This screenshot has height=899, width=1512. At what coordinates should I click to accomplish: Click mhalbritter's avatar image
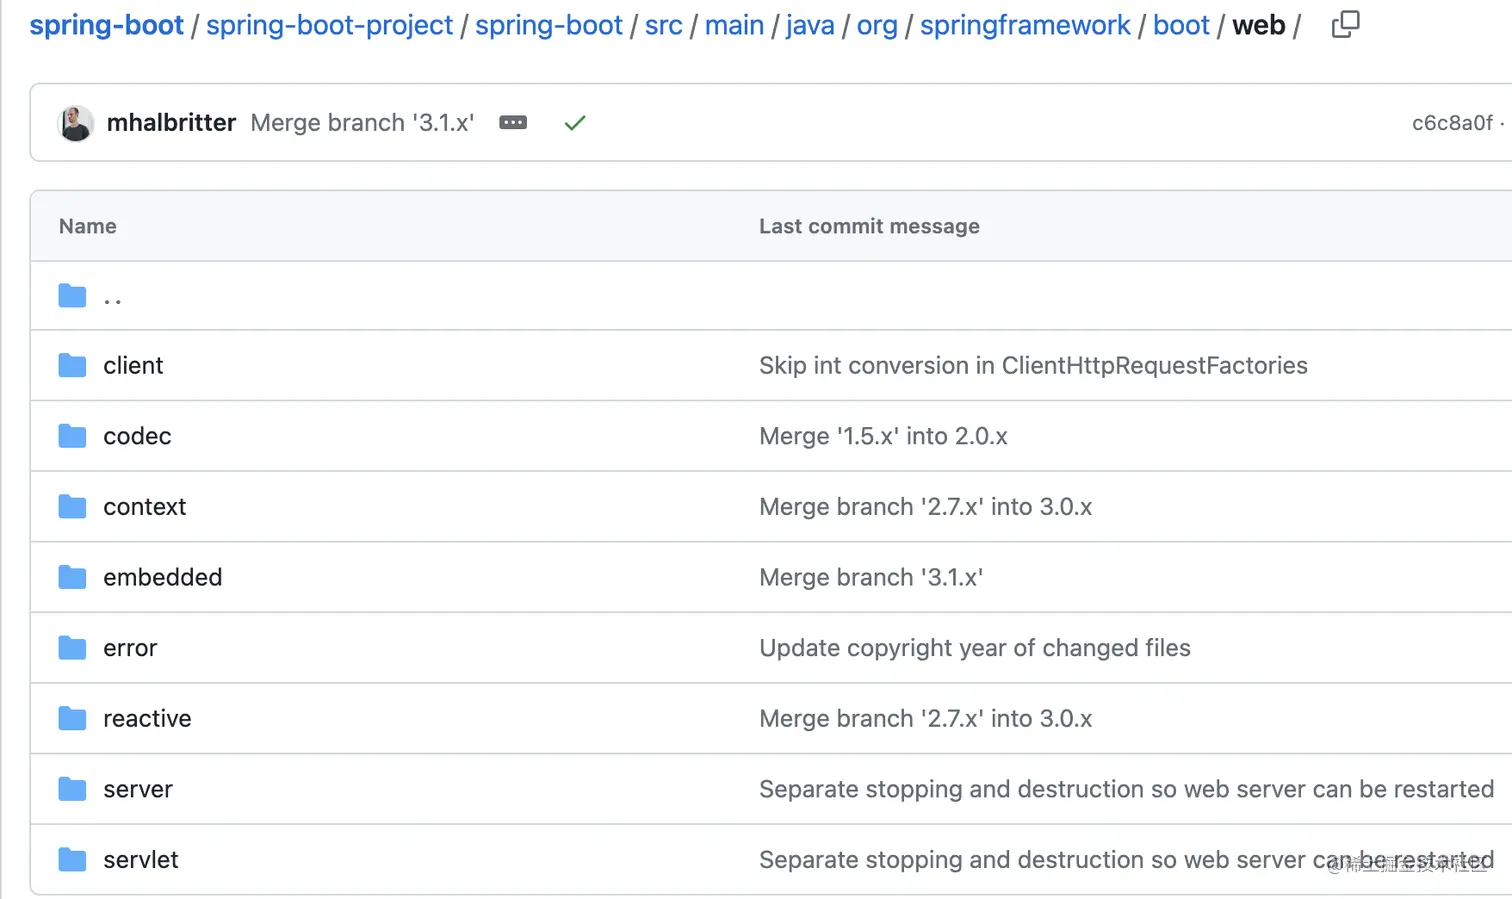tap(76, 123)
